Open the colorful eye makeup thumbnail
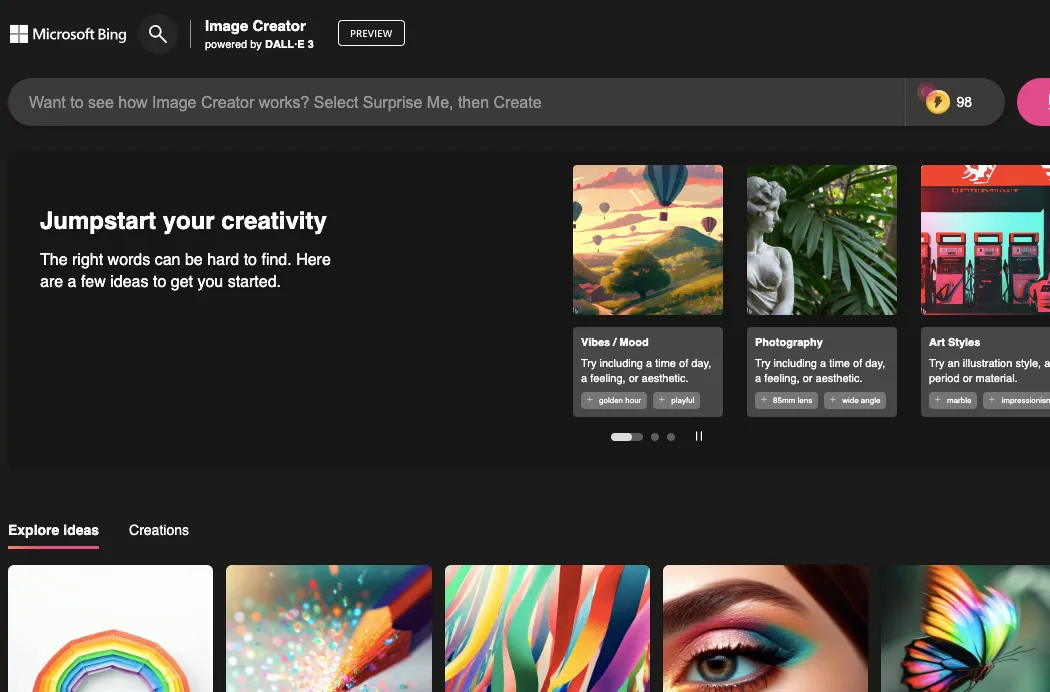 (x=765, y=628)
